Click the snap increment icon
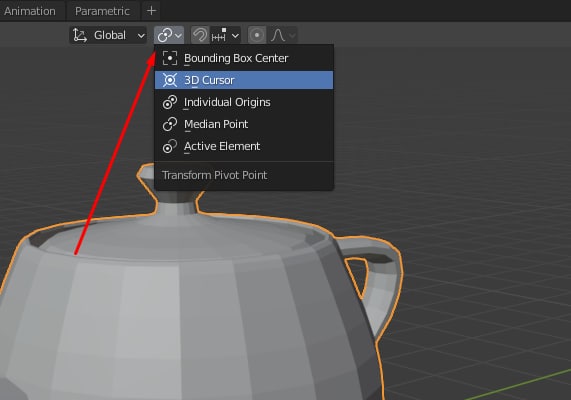 (219, 35)
